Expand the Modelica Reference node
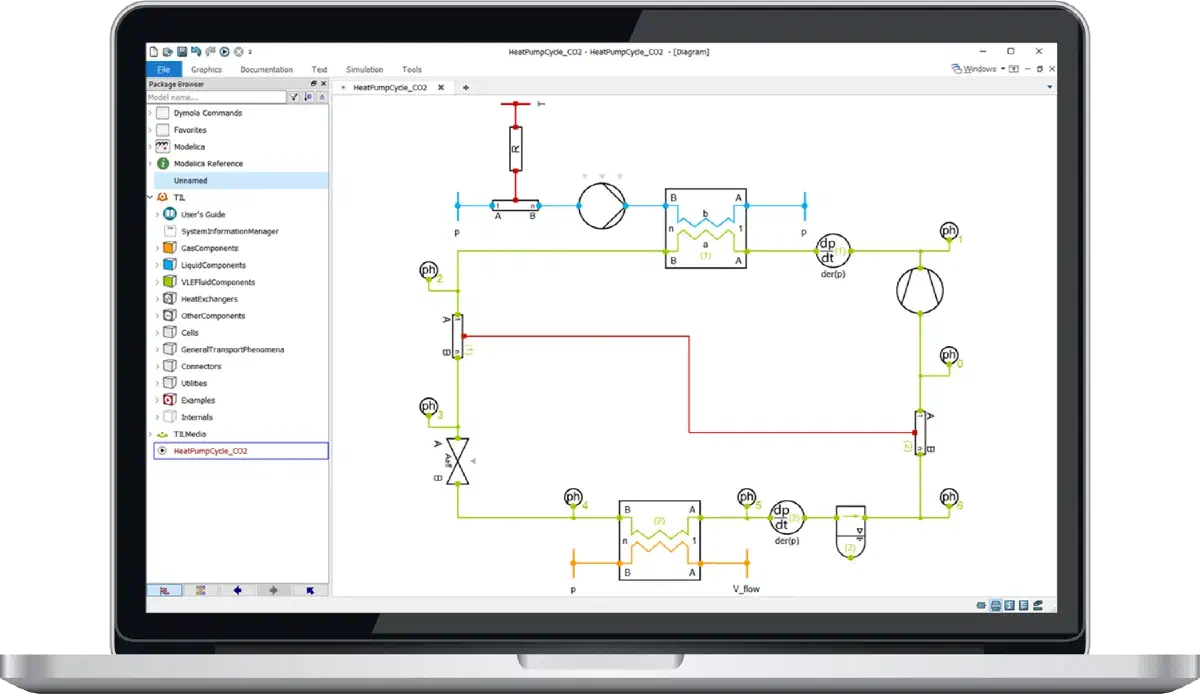 pyautogui.click(x=151, y=164)
